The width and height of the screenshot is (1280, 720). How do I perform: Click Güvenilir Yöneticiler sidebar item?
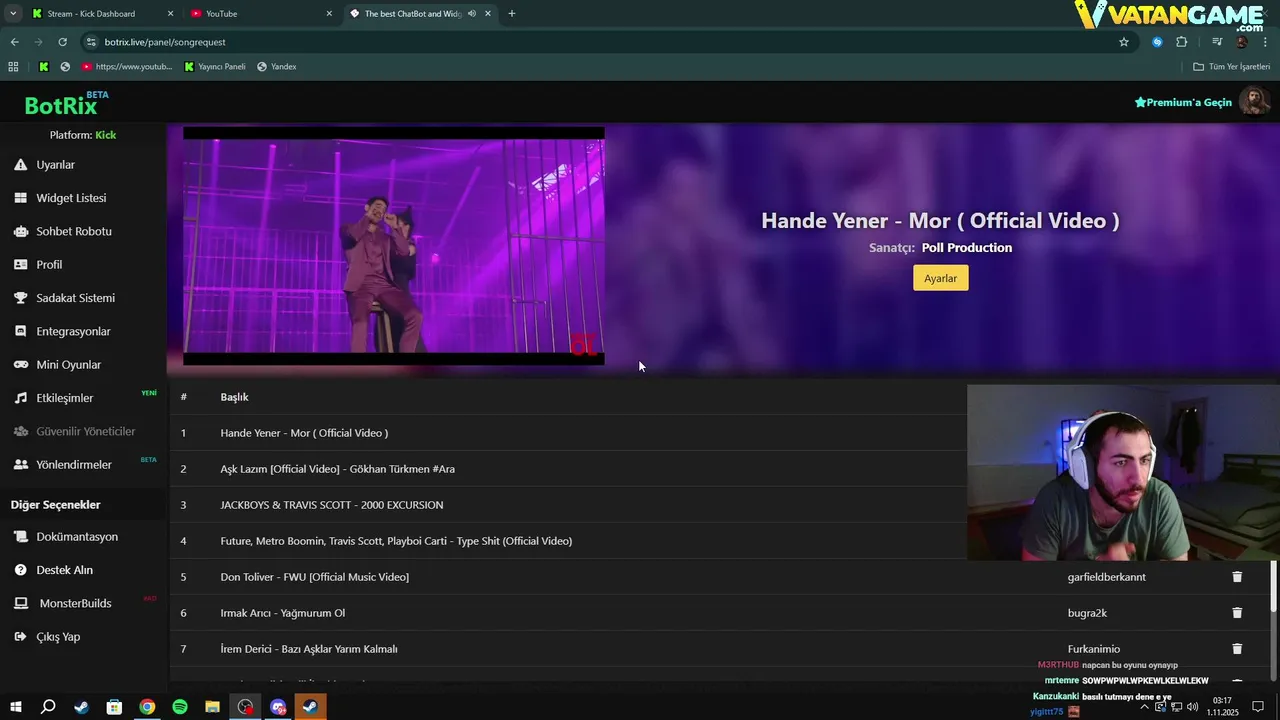point(74,432)
